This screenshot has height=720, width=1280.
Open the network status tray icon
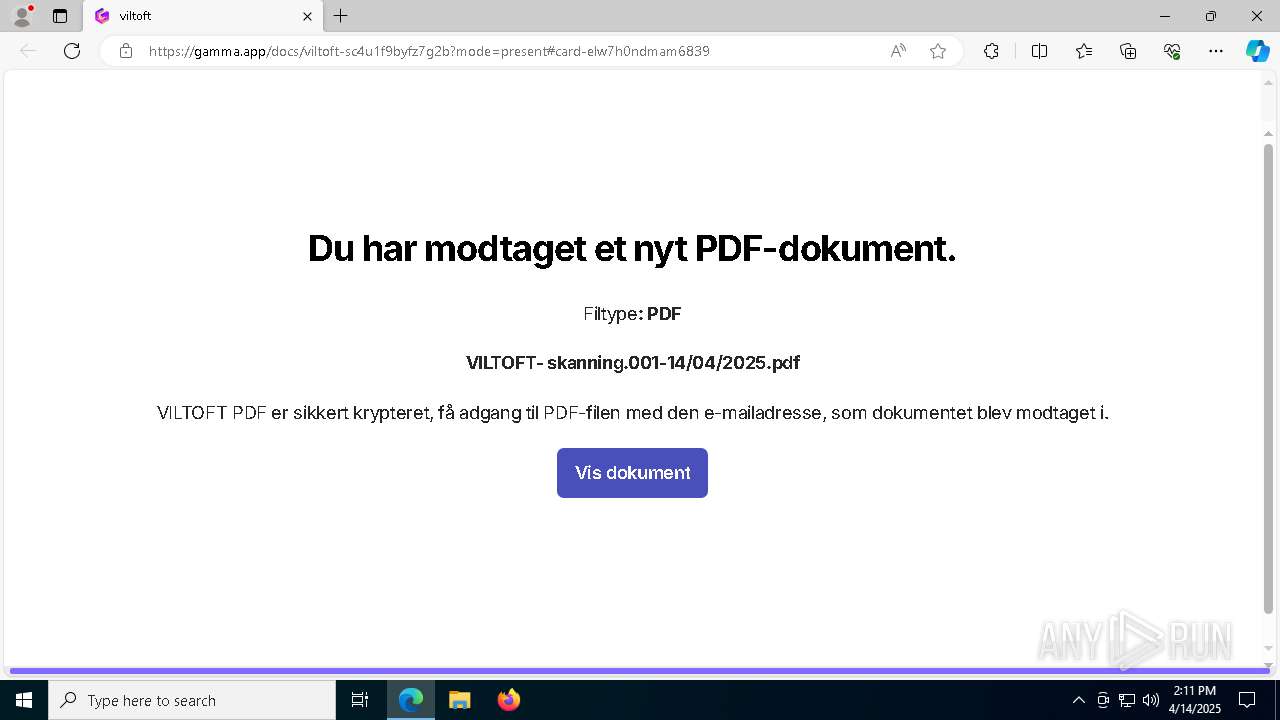coord(1127,700)
